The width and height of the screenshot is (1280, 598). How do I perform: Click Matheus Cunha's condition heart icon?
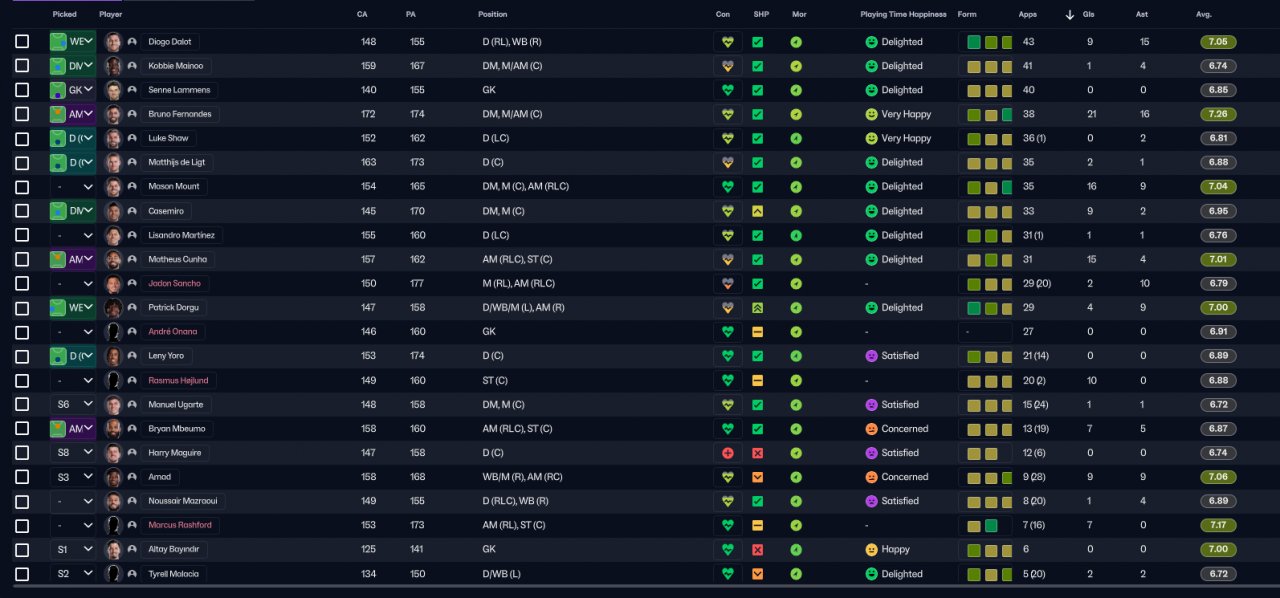pos(728,259)
